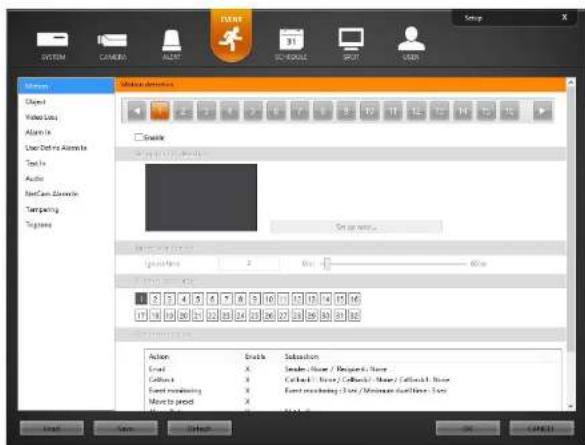Select Object in the left sidebar

(35, 101)
